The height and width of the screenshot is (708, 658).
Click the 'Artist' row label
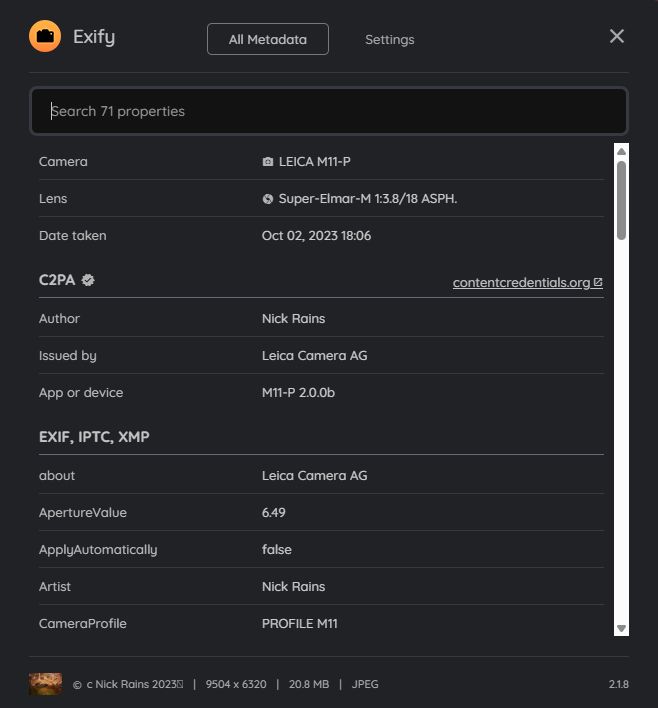tap(55, 587)
